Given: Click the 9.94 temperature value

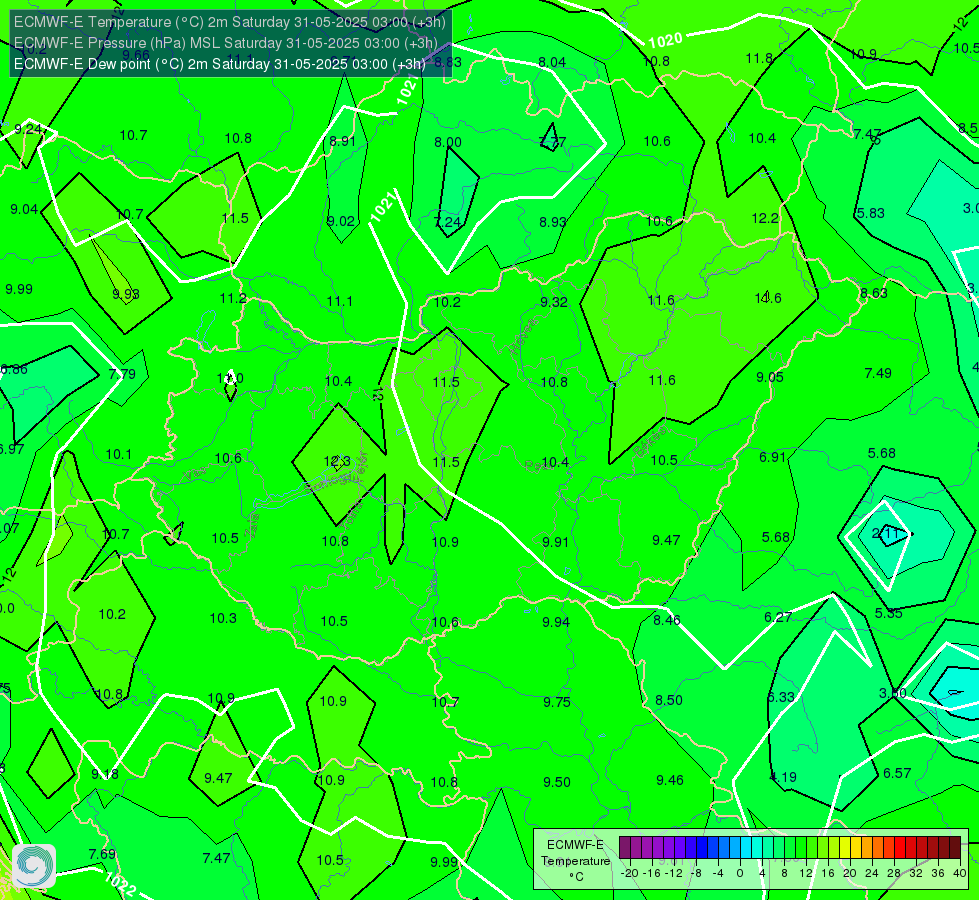Looking at the screenshot, I should click(x=556, y=622).
